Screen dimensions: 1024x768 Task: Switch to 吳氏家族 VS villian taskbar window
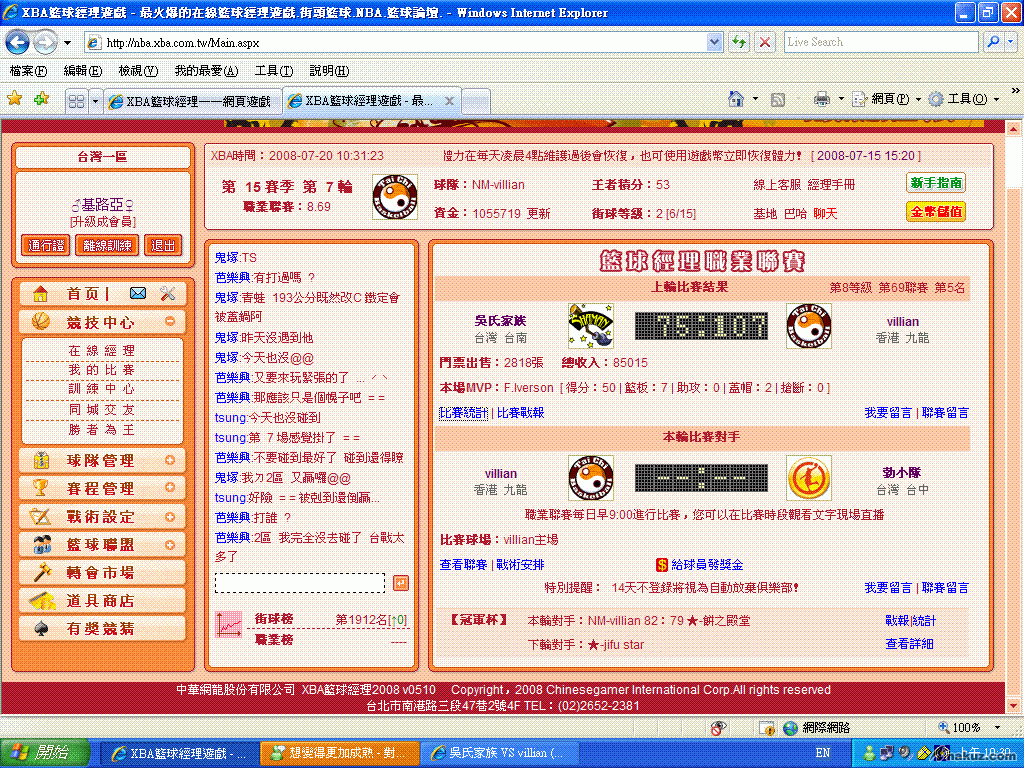499,753
